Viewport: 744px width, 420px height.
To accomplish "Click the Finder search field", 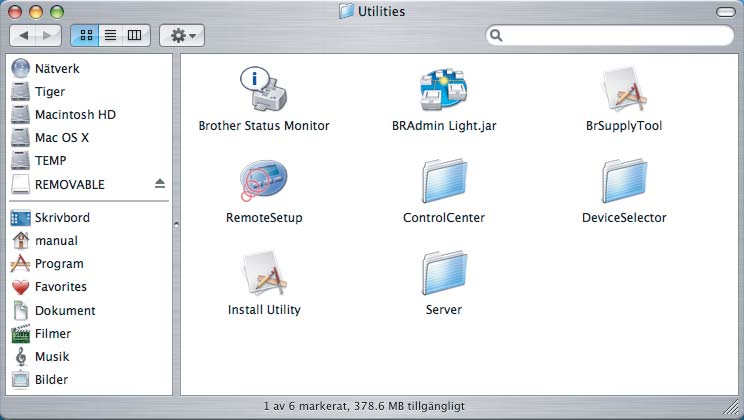I will click(610, 36).
